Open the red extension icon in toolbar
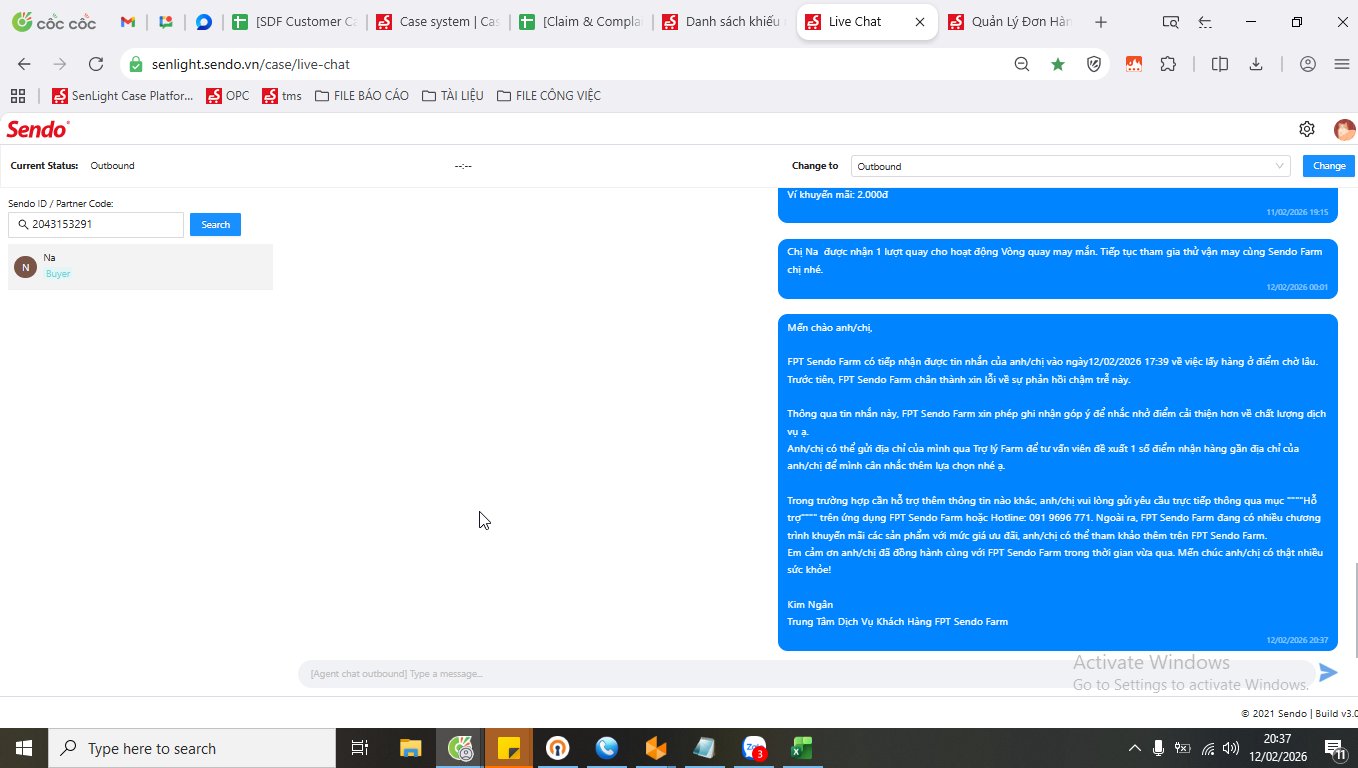The height and width of the screenshot is (768, 1358). pyautogui.click(x=1134, y=64)
